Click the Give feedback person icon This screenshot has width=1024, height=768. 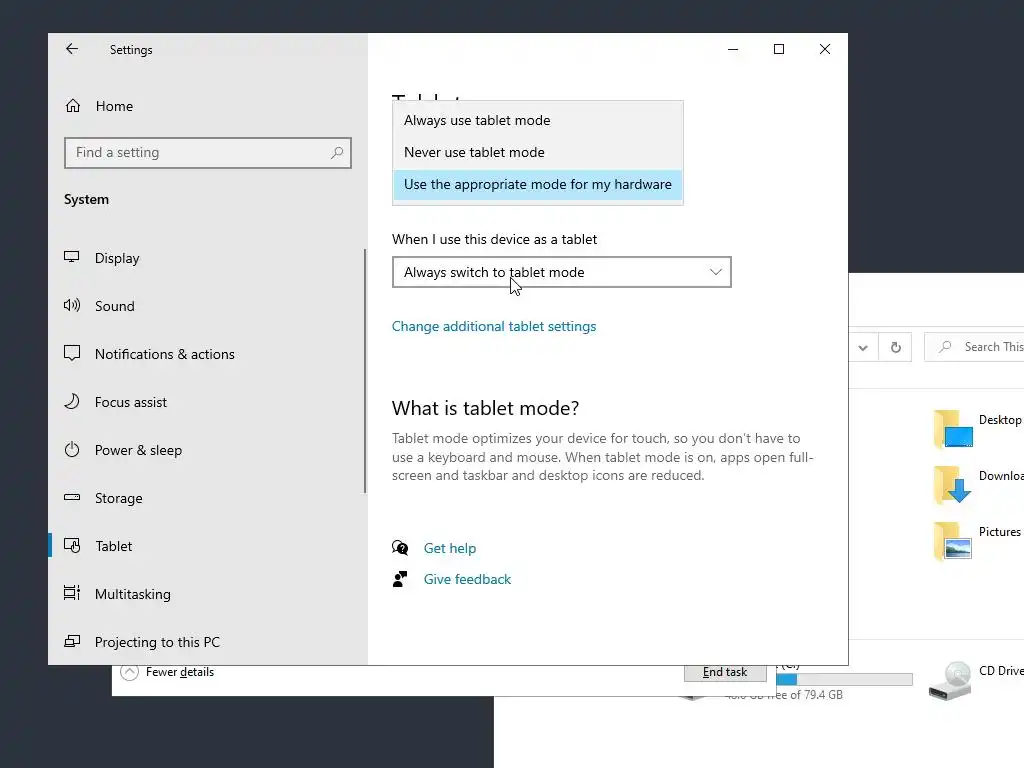400,579
